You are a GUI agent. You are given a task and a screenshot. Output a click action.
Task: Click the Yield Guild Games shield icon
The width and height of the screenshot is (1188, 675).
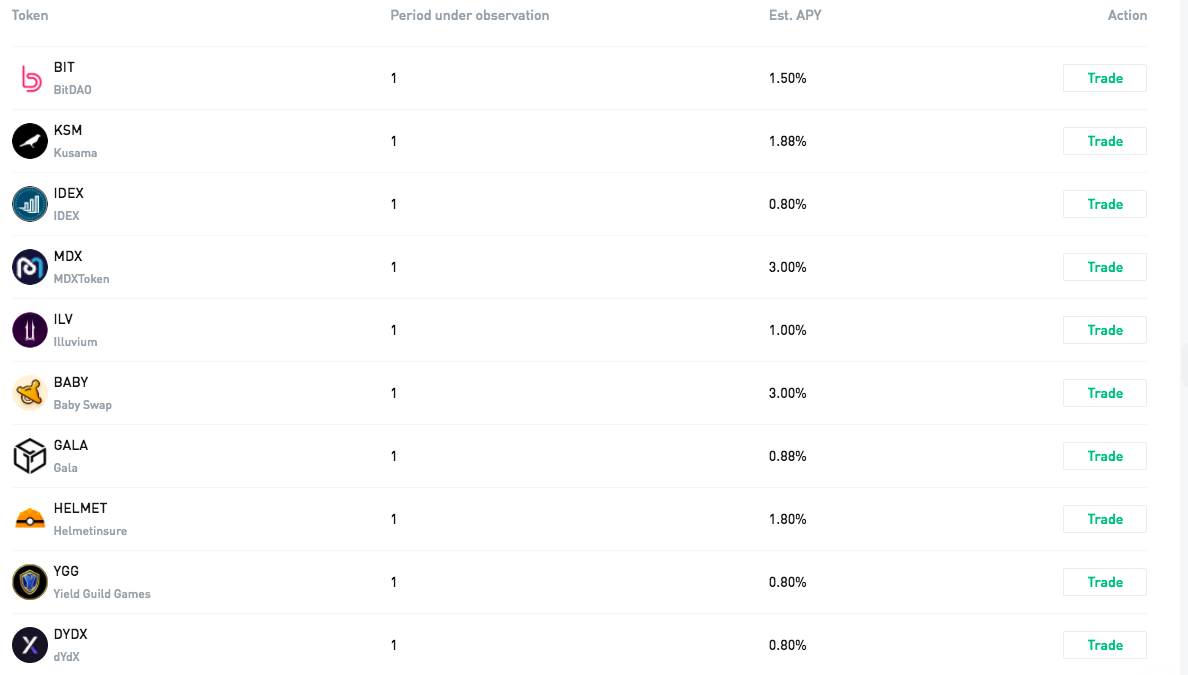click(x=30, y=582)
